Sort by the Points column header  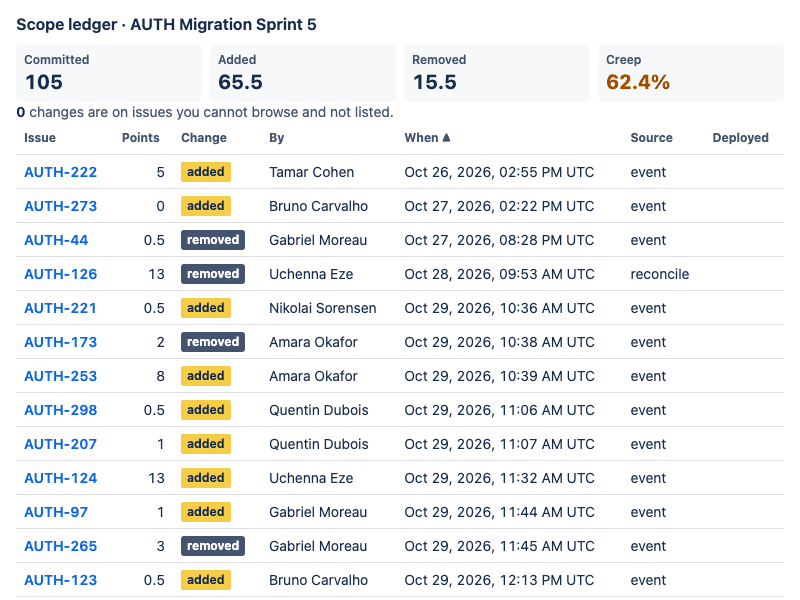tap(140, 138)
